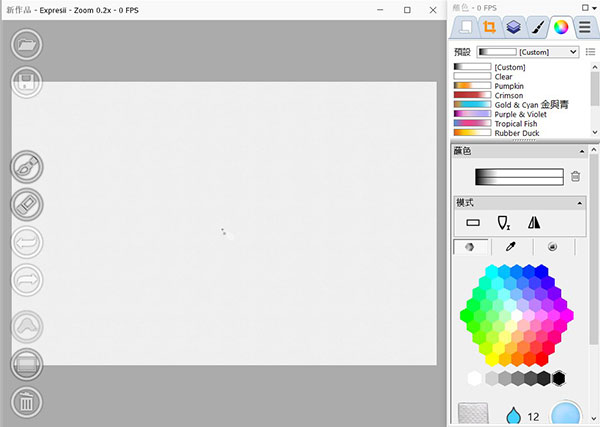Click the current black-to-white gradient bar

[x=519, y=177]
